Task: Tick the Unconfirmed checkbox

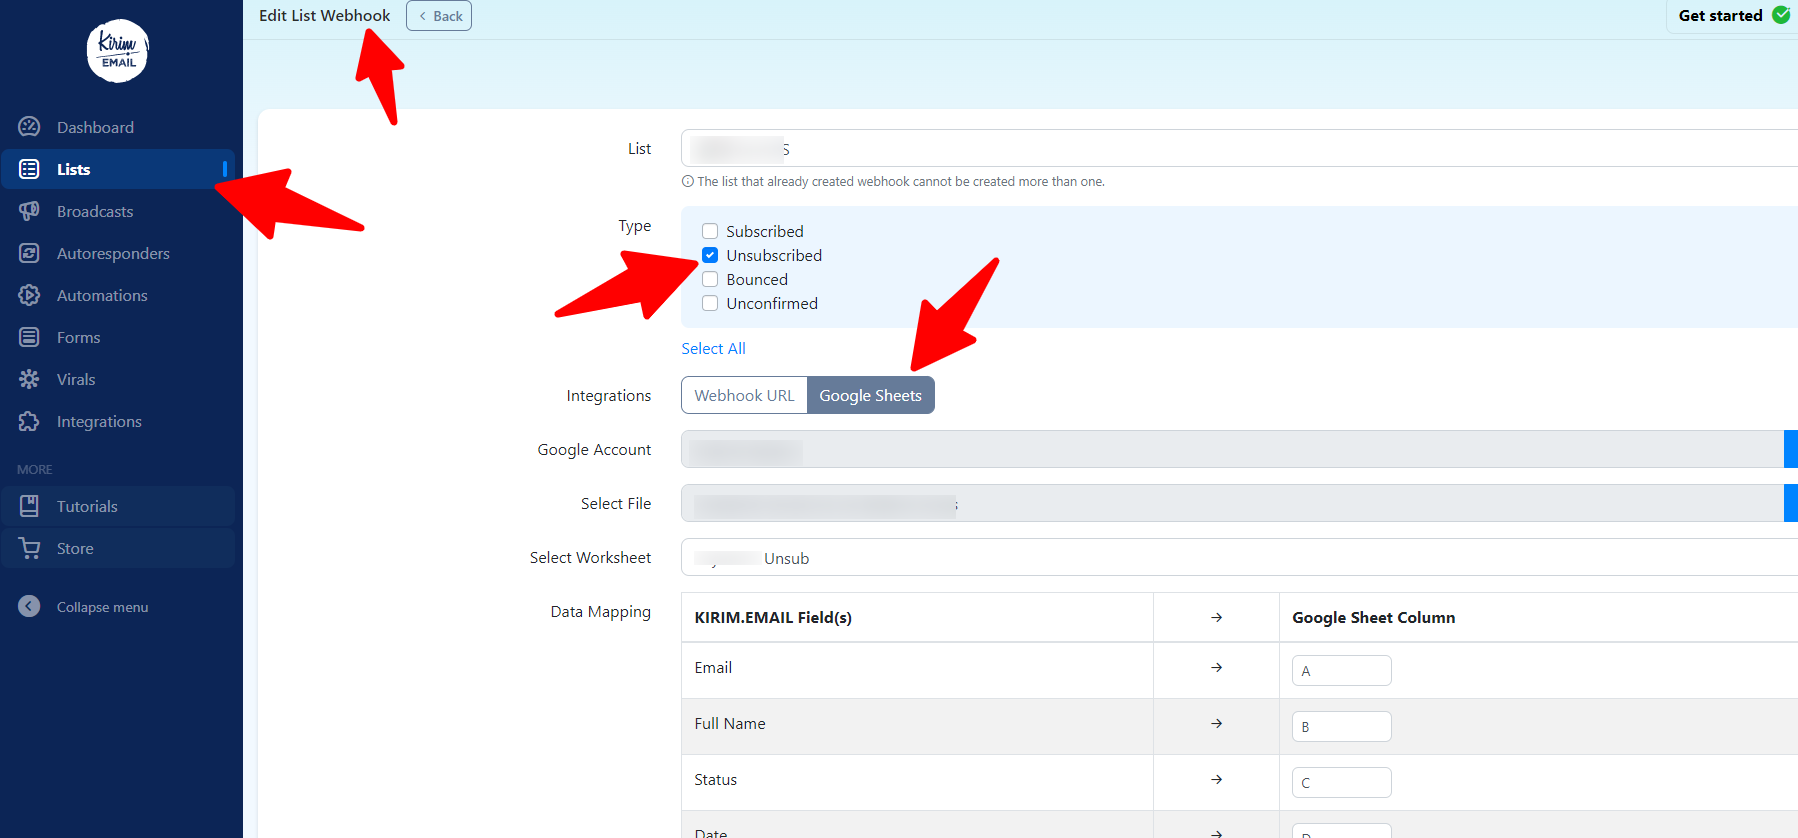Action: click(710, 303)
